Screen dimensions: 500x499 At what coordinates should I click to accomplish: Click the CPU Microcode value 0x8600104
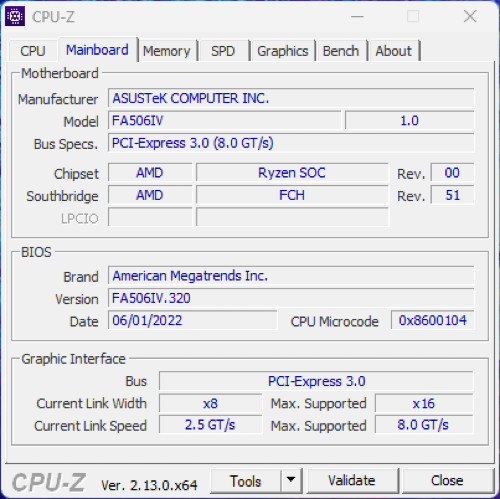[432, 320]
